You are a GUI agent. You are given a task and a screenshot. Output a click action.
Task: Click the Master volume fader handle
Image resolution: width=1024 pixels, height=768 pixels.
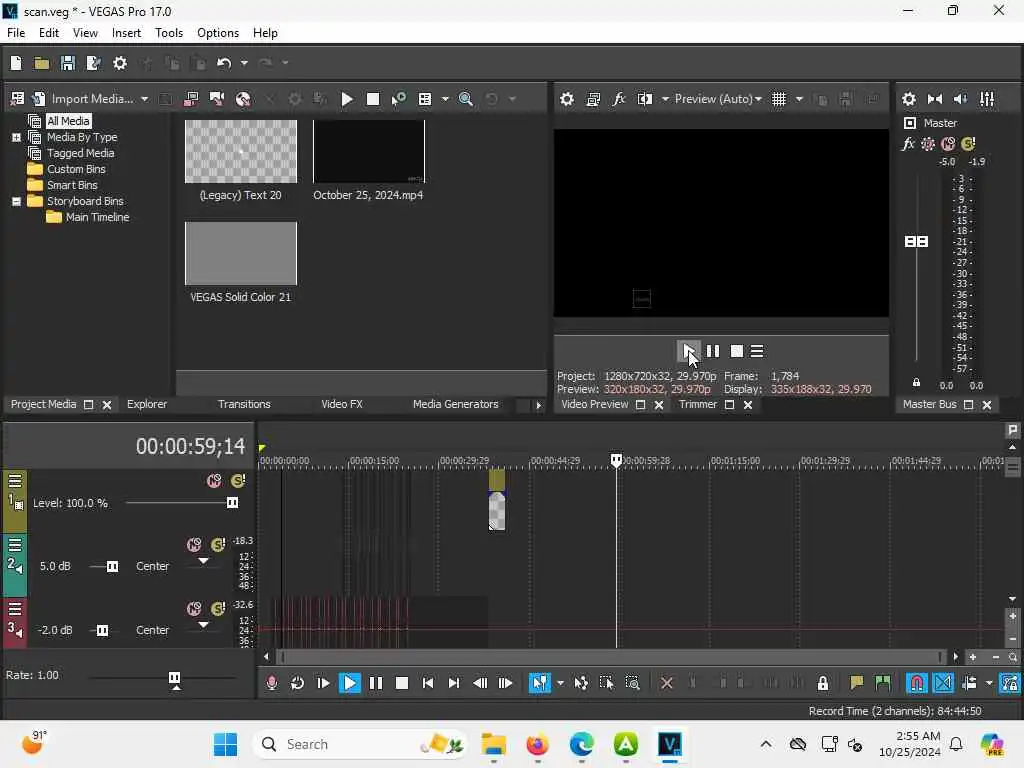(x=916, y=242)
